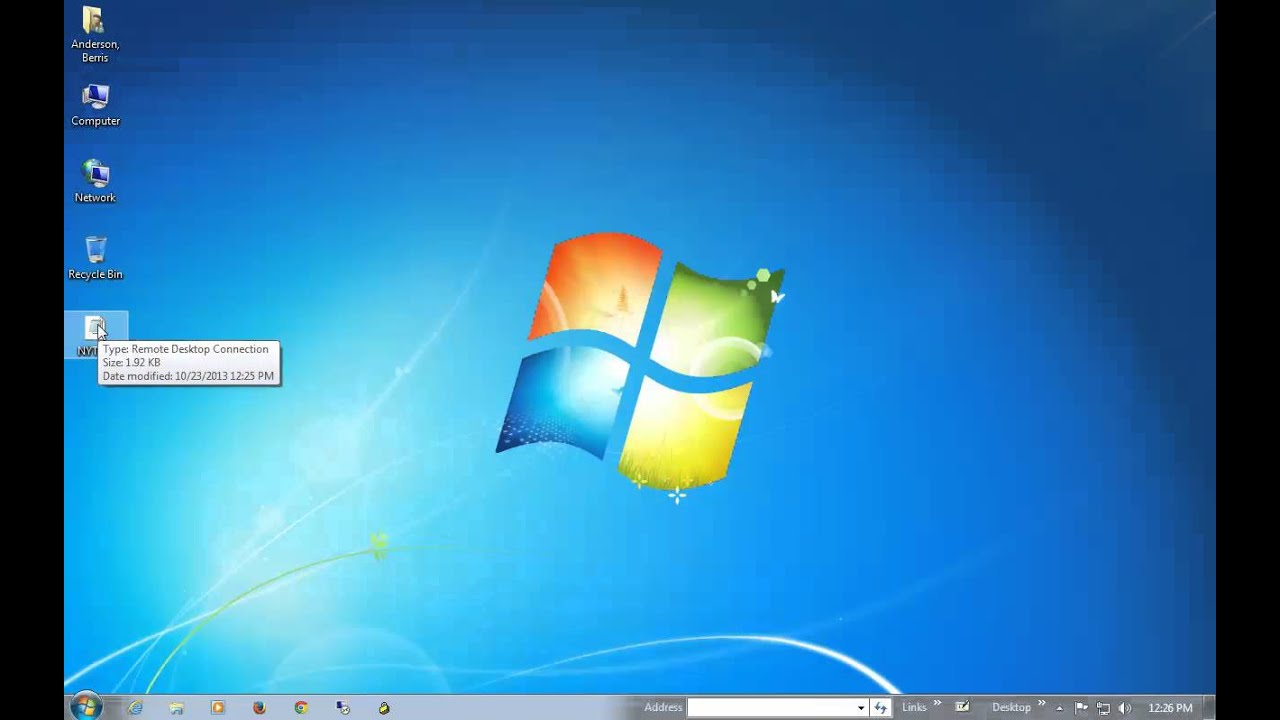Open the Anderson, Berris user folder

pyautogui.click(x=95, y=35)
